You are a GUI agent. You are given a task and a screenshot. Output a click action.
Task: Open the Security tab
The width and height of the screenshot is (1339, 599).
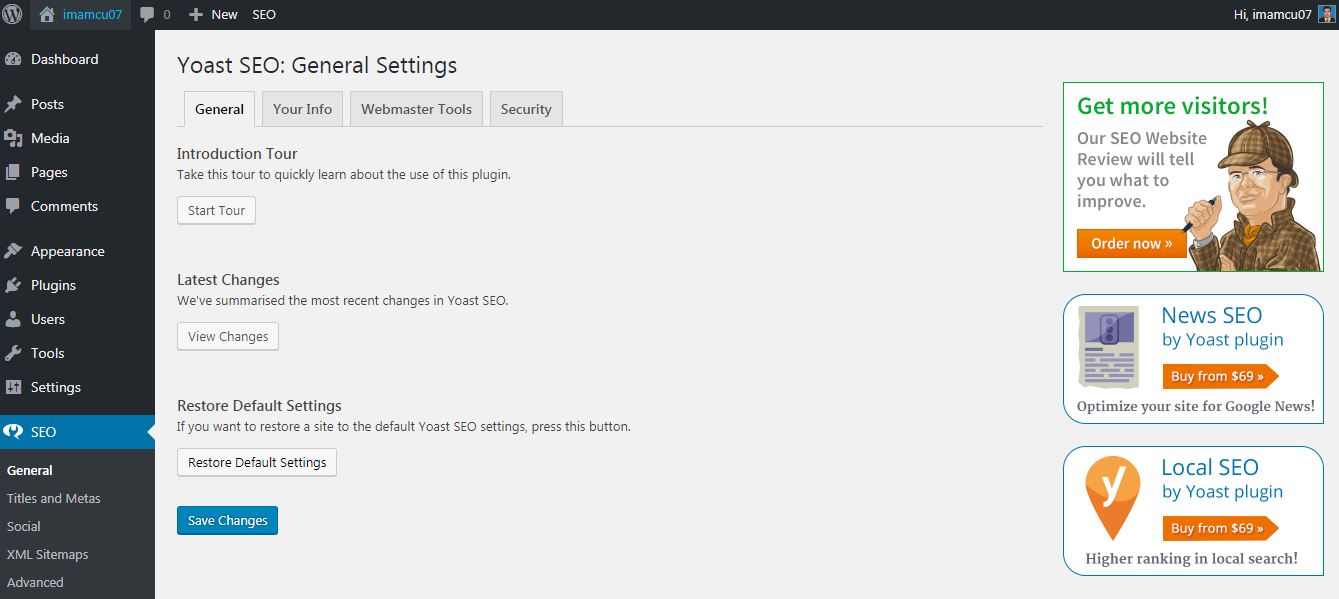coord(526,109)
